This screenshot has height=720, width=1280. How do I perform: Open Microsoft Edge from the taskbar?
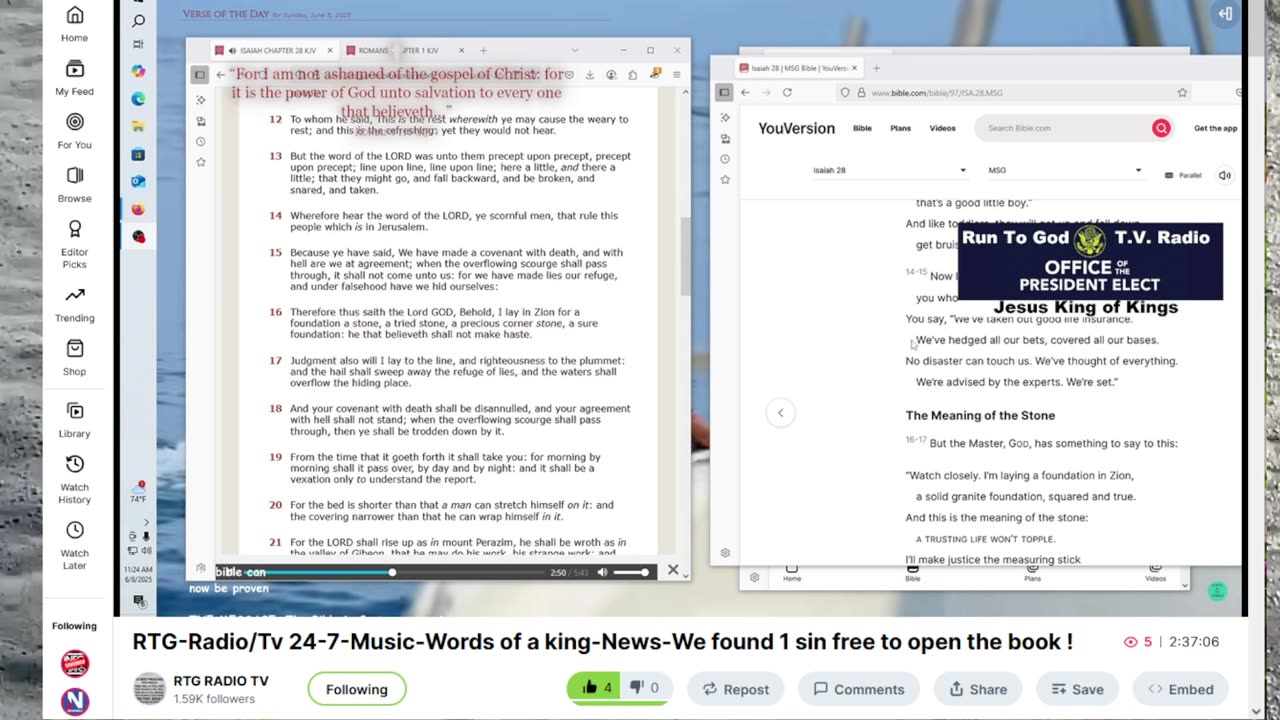(139, 99)
